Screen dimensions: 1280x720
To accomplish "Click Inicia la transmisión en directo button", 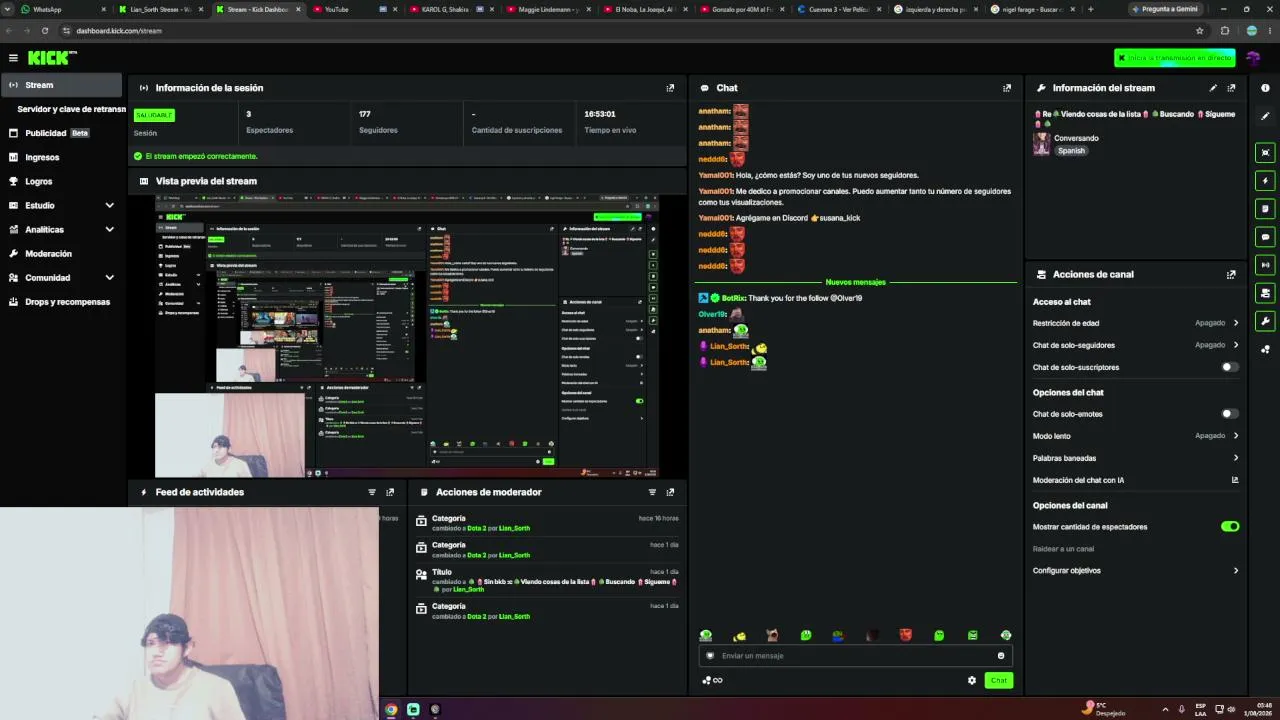I will [x=1175, y=58].
